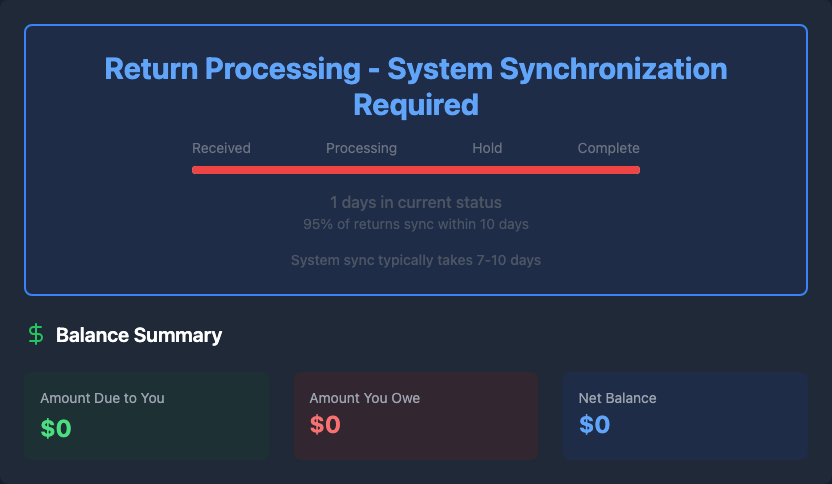
Task: Click 'System sync typically takes 7-10 days'
Action: tap(415, 260)
